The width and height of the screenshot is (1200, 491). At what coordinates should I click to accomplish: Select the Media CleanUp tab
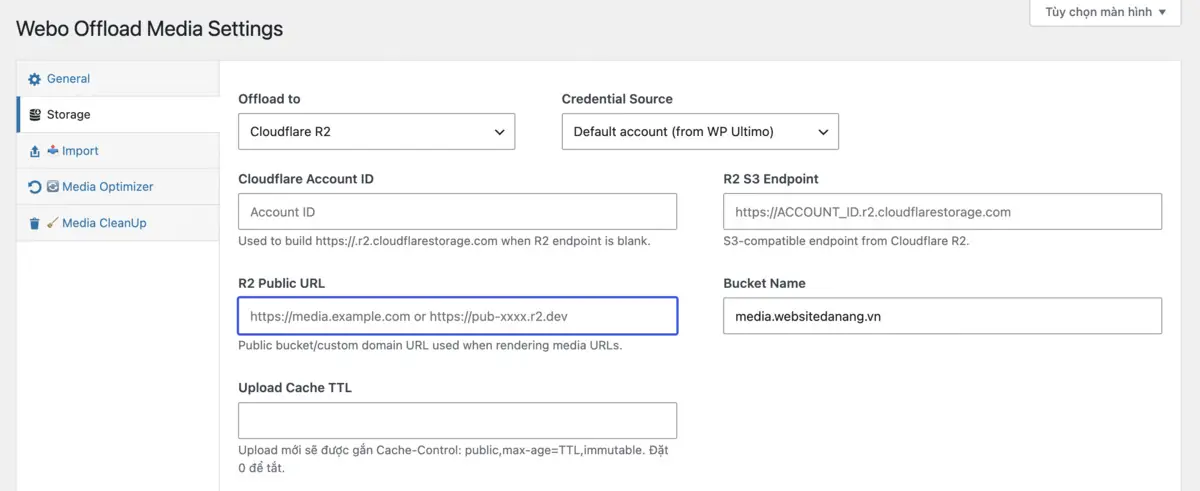pyautogui.click(x=118, y=222)
